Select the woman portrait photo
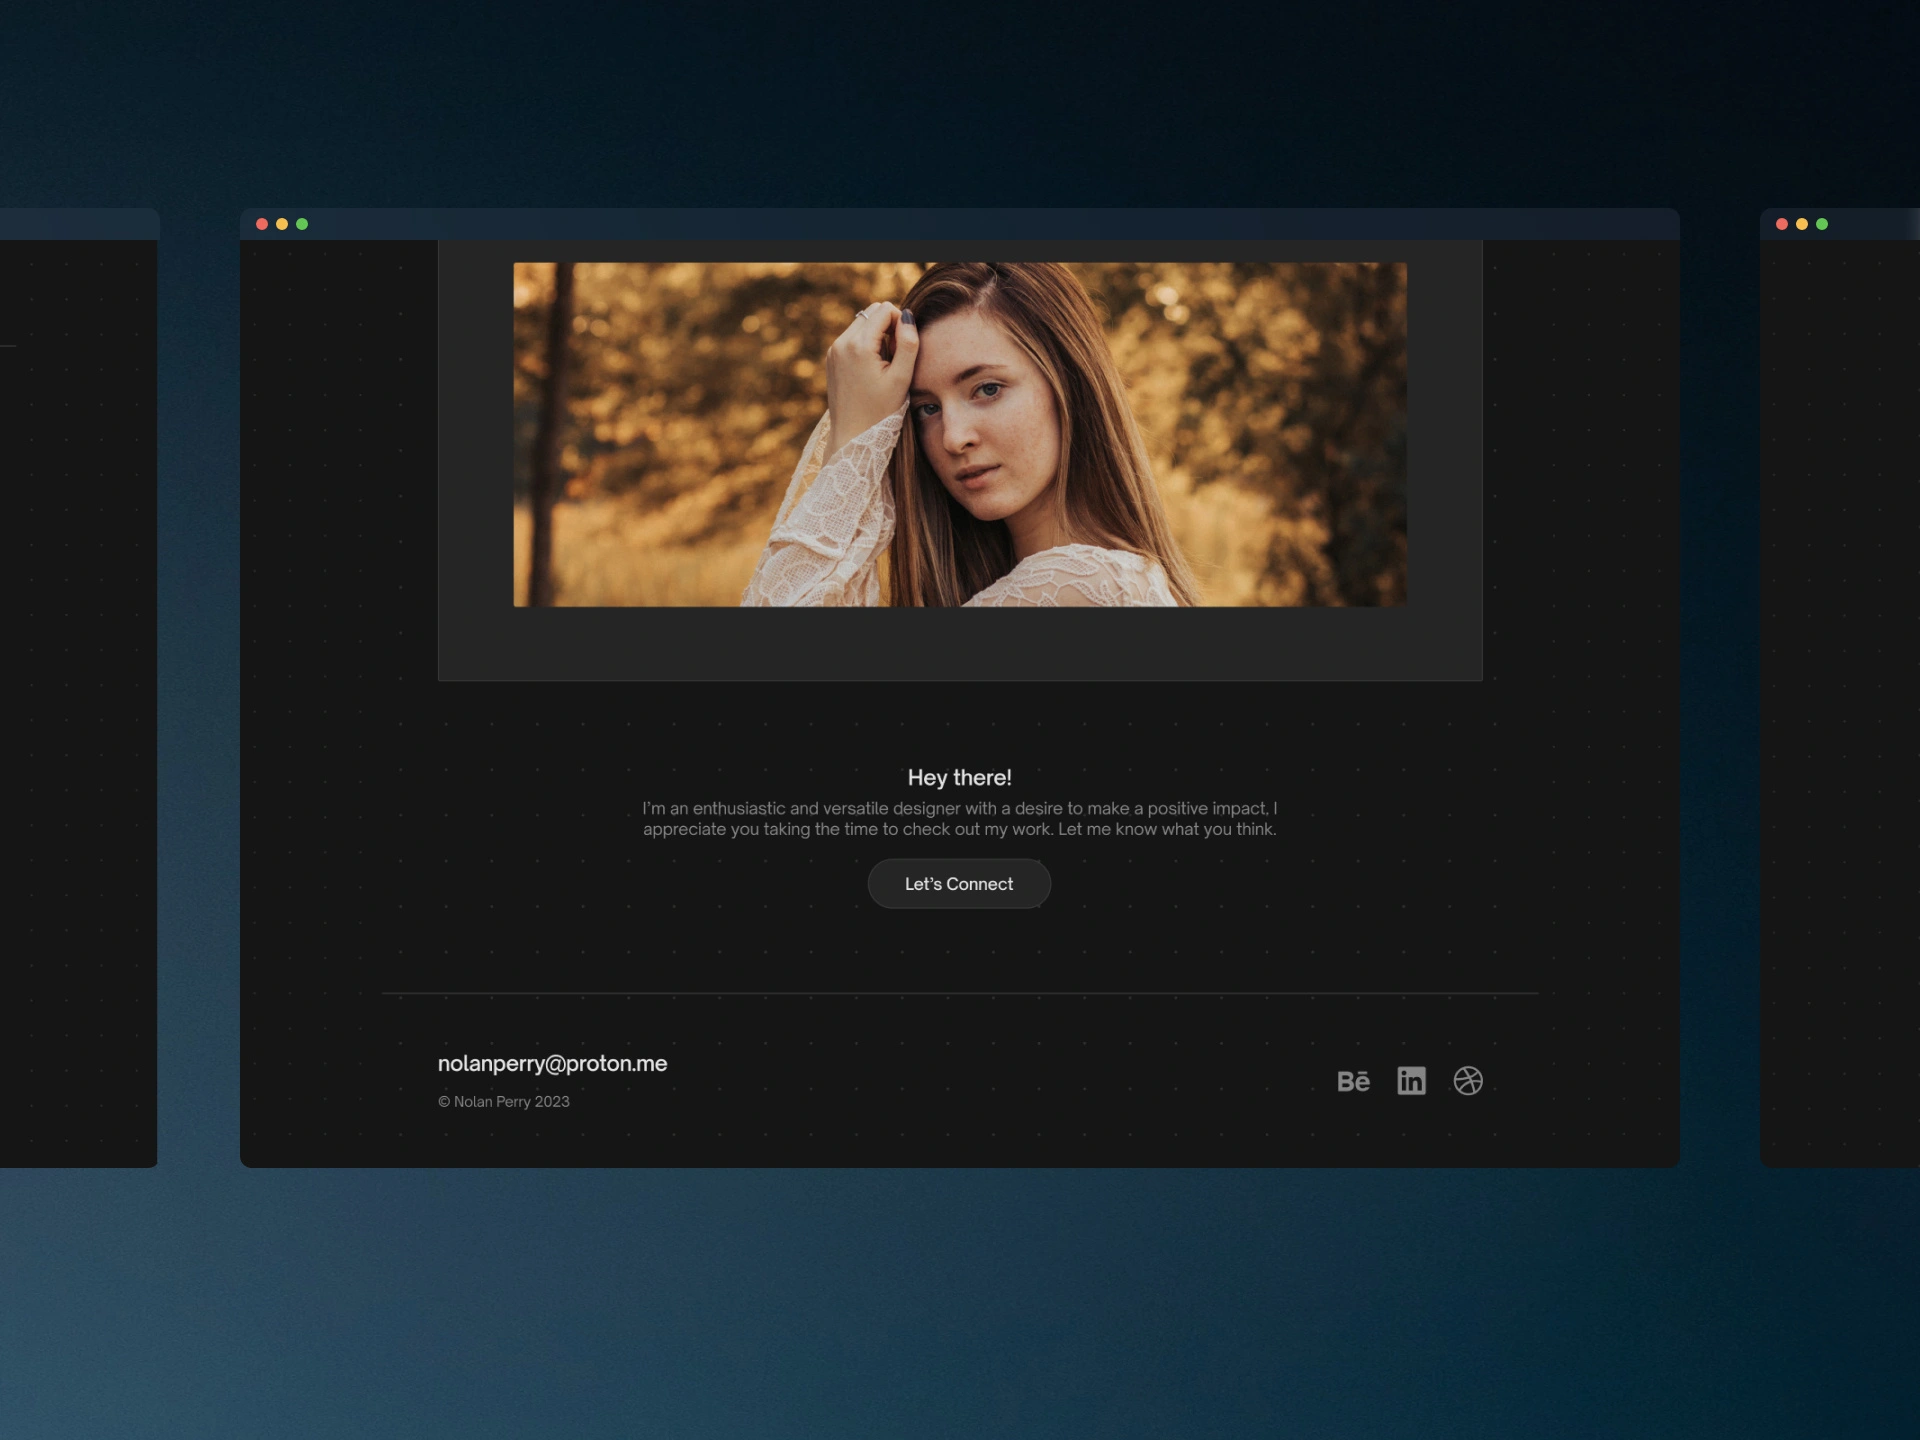Screen dimensions: 1920x1440 click(960, 434)
